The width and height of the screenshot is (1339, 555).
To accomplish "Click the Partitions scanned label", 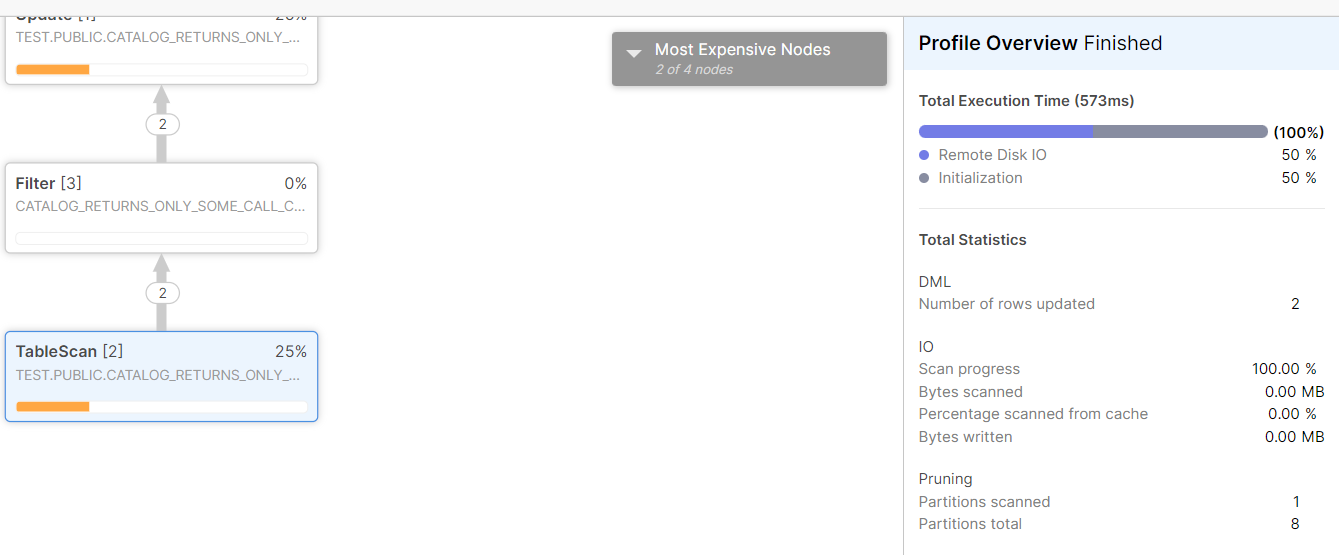I will click(984, 502).
